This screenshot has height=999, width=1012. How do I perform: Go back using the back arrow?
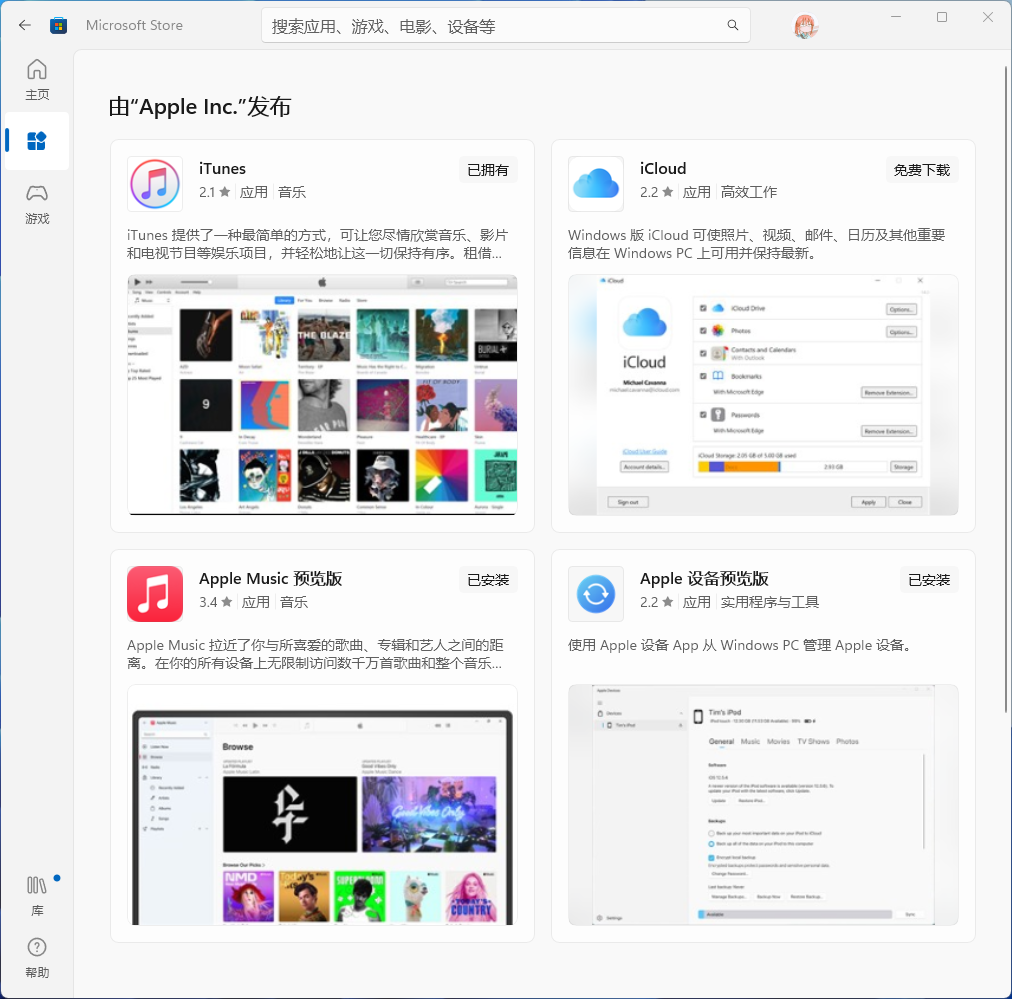click(25, 25)
